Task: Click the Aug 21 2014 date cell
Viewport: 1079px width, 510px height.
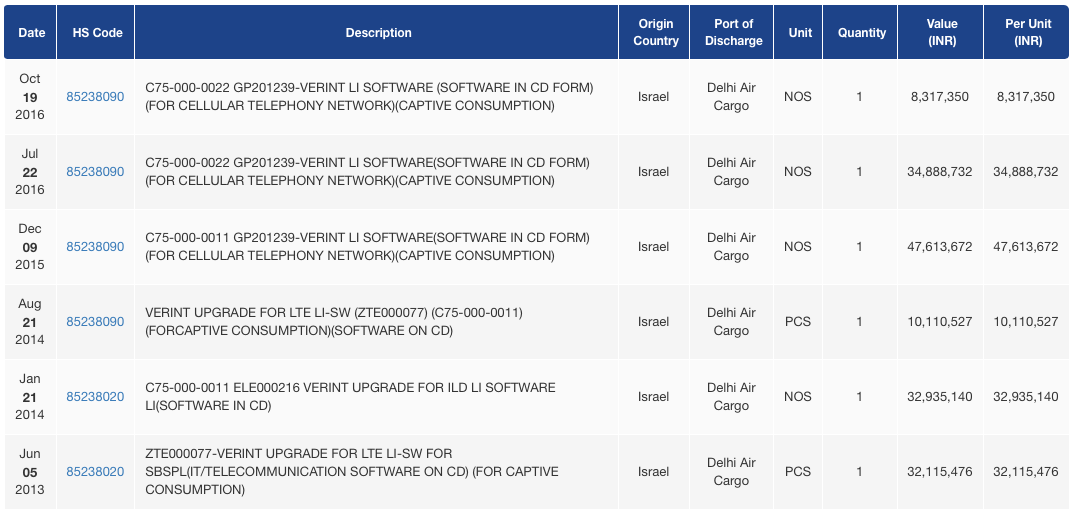Action: 30,322
